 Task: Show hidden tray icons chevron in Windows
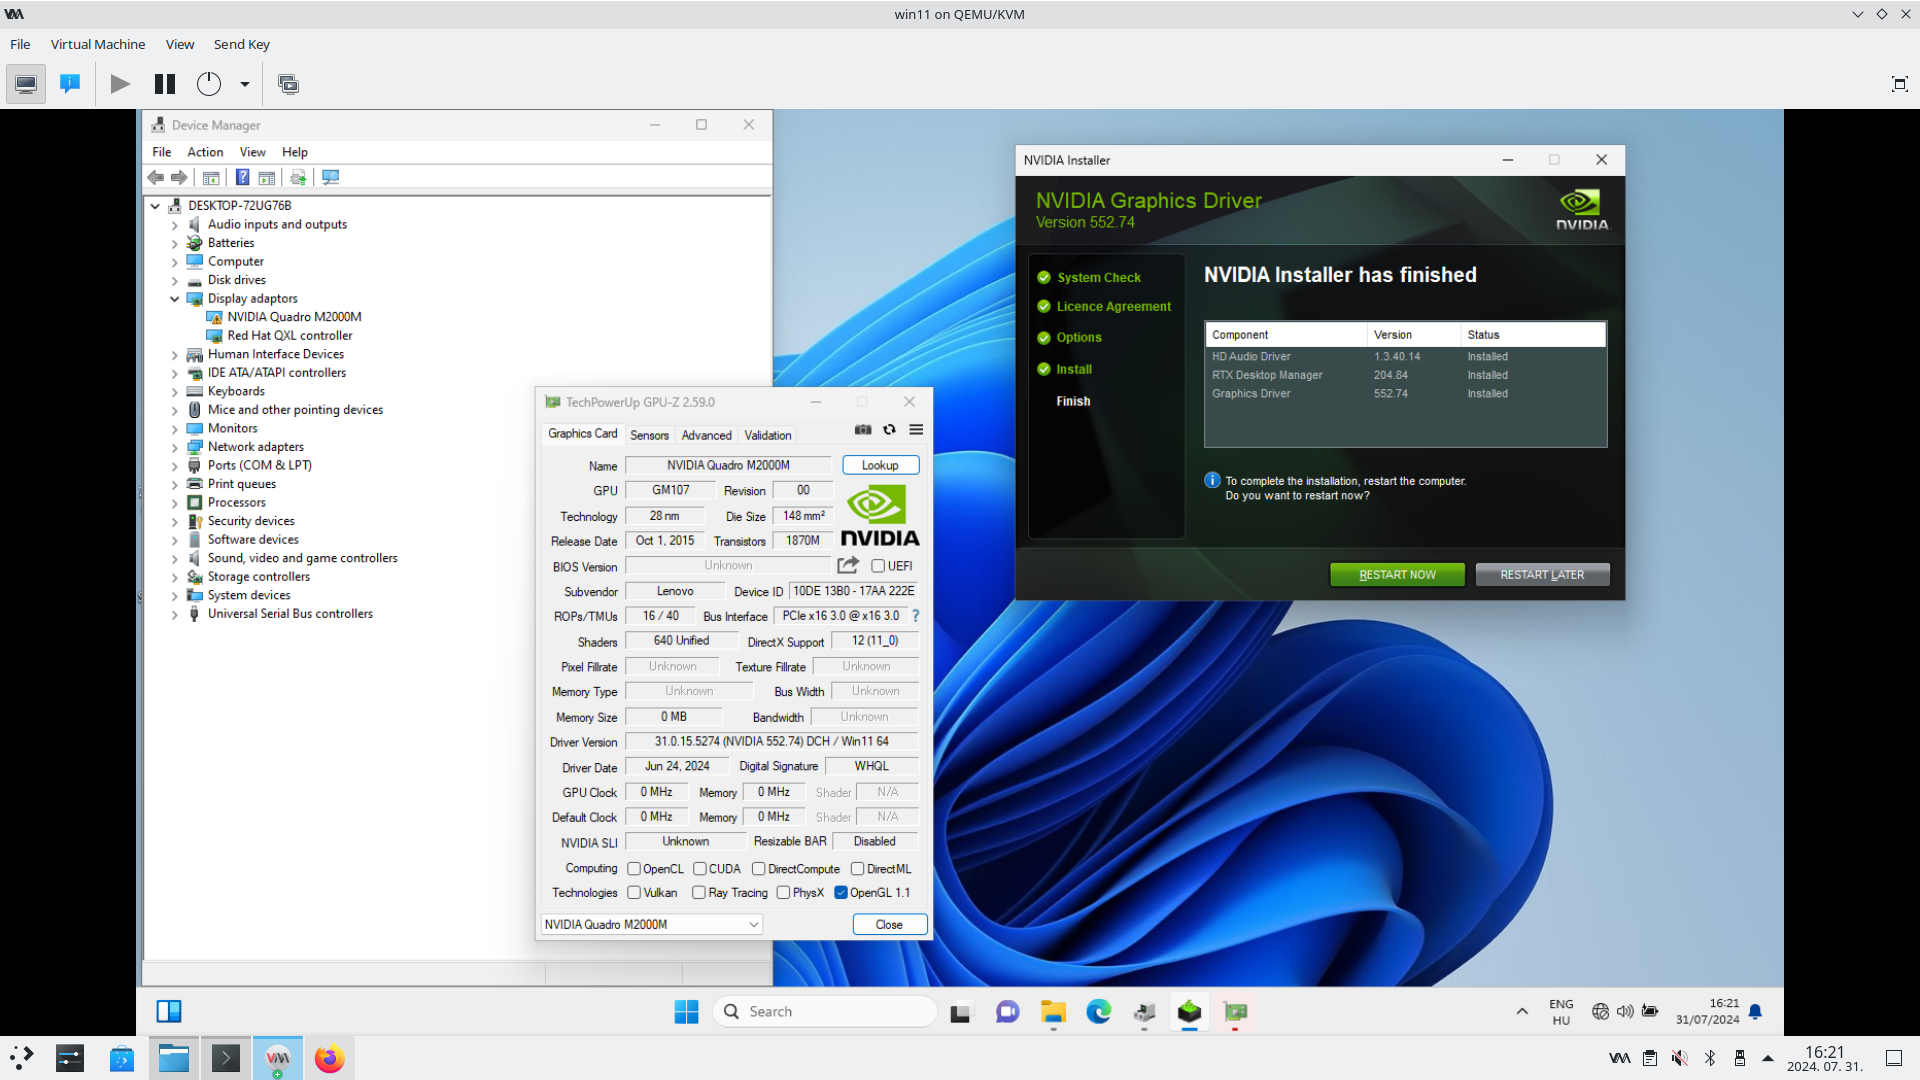pos(1522,1012)
